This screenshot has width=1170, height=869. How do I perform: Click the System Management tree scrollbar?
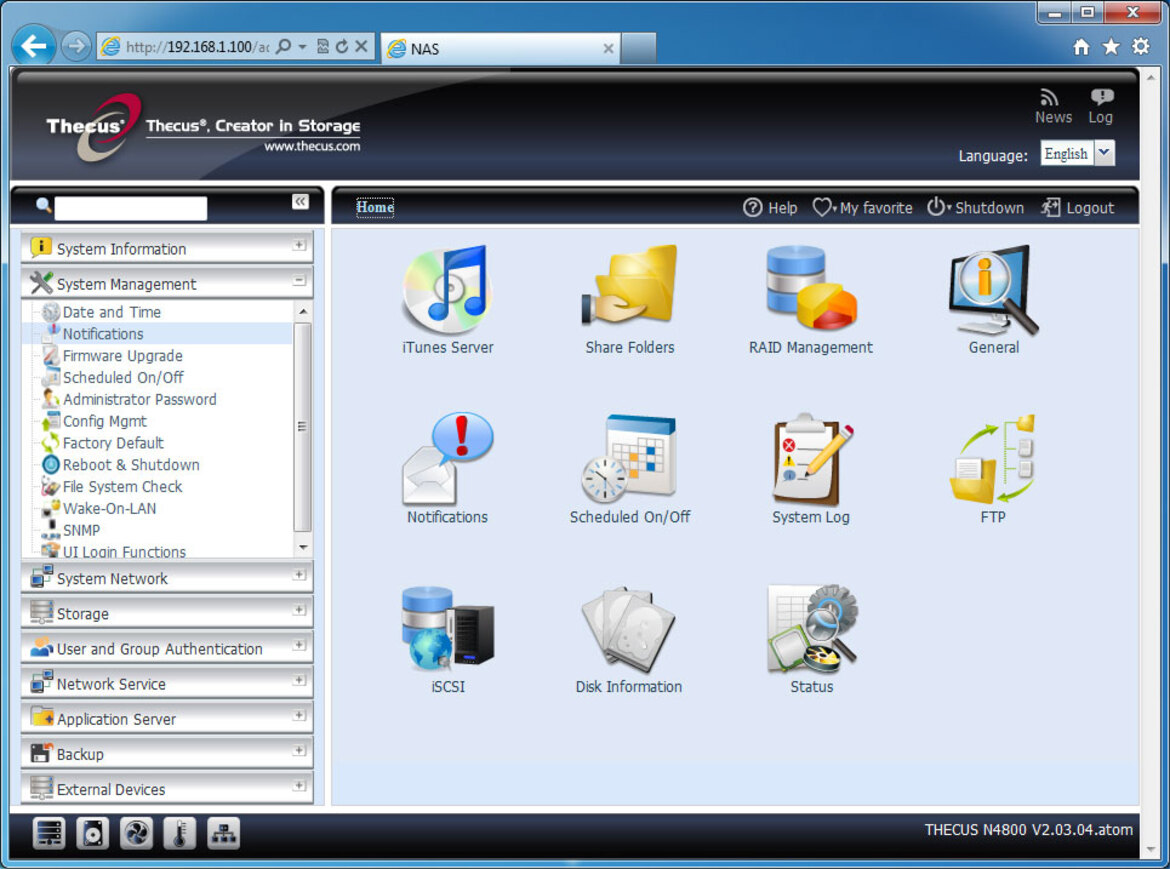coord(302,427)
